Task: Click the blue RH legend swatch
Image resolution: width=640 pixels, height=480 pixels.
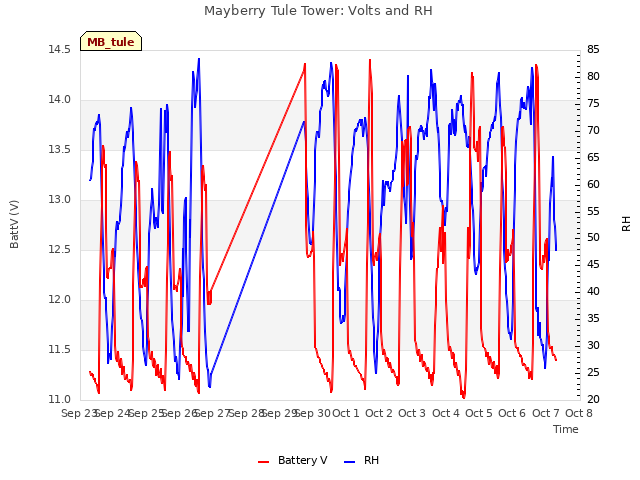Action: point(350,462)
